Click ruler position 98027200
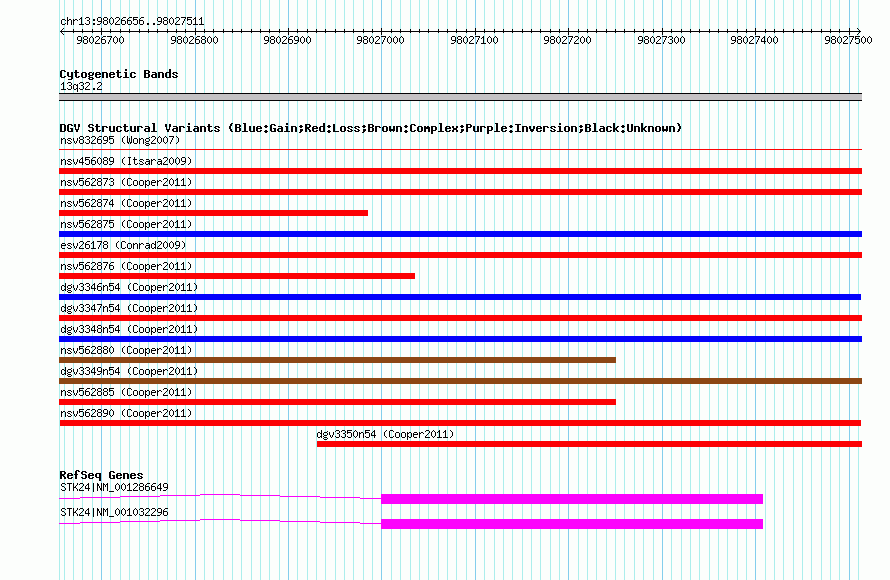Screen dimensions: 890x580 point(567,40)
